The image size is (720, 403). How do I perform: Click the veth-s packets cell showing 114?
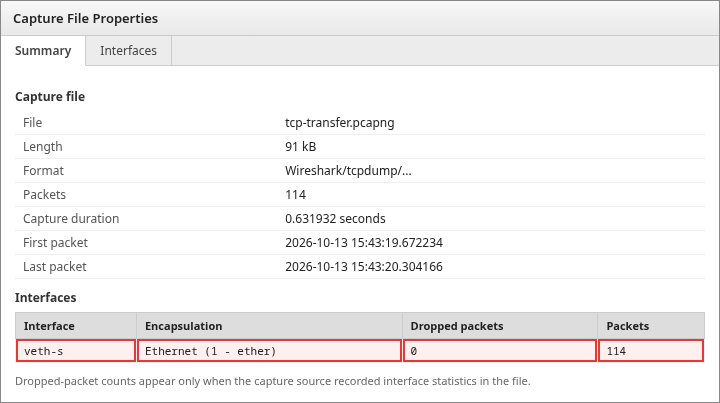pyautogui.click(x=651, y=351)
